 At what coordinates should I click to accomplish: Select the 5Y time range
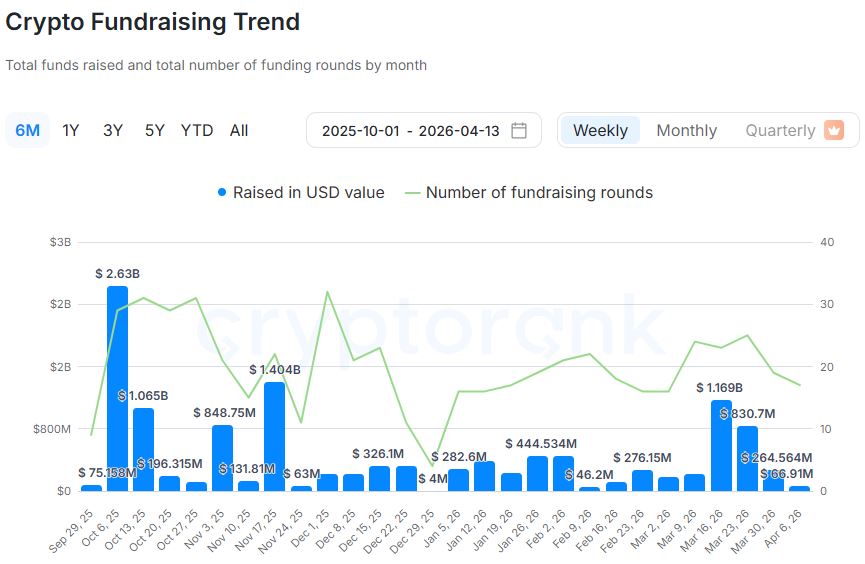[154, 131]
